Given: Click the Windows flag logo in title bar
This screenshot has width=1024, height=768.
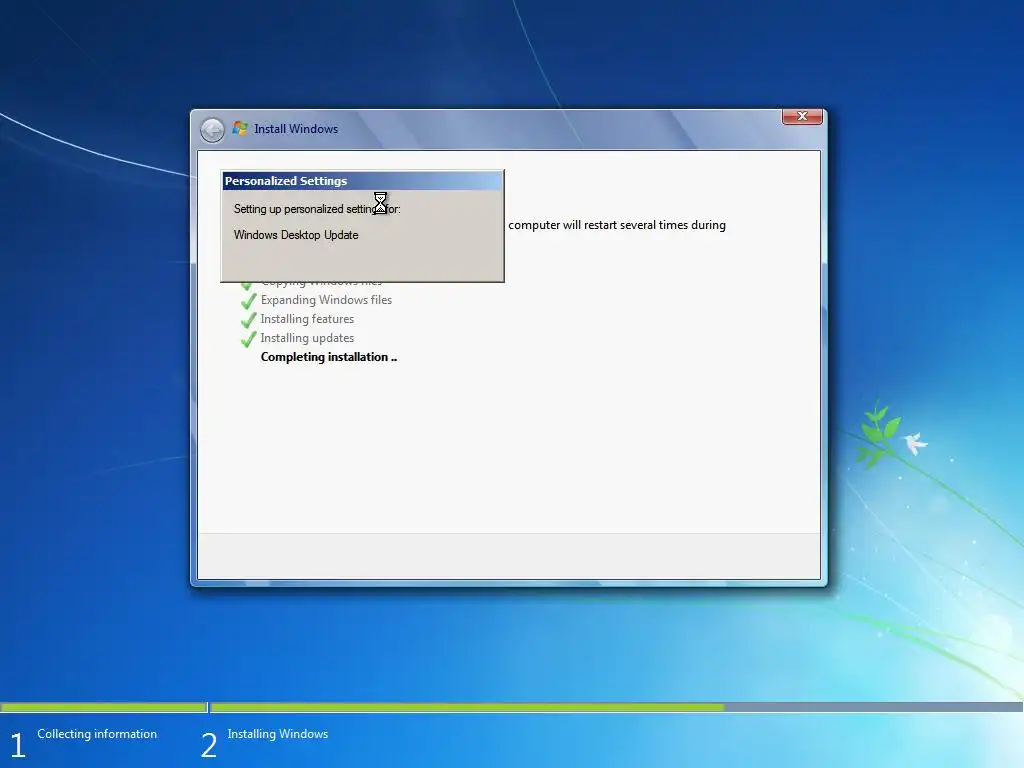Looking at the screenshot, I should click(240, 129).
